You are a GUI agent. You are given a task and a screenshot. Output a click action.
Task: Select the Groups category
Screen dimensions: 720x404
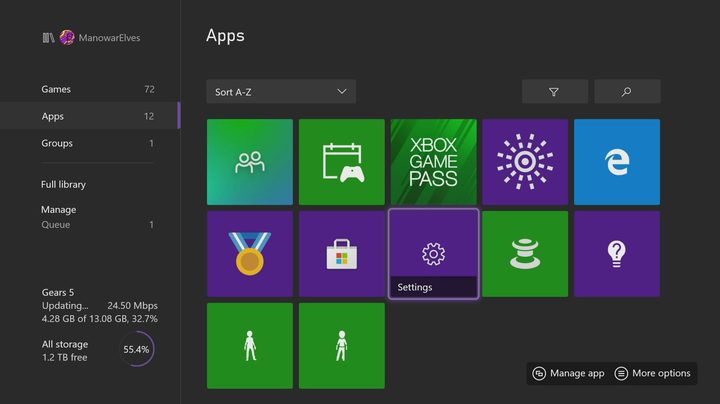coord(90,143)
